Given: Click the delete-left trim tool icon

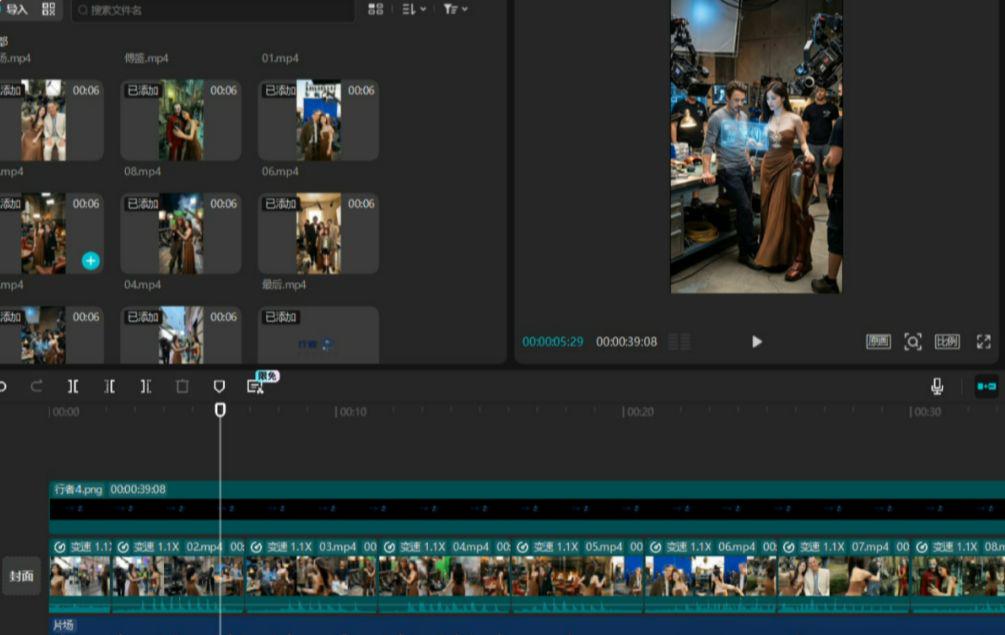Looking at the screenshot, I should coord(110,386).
